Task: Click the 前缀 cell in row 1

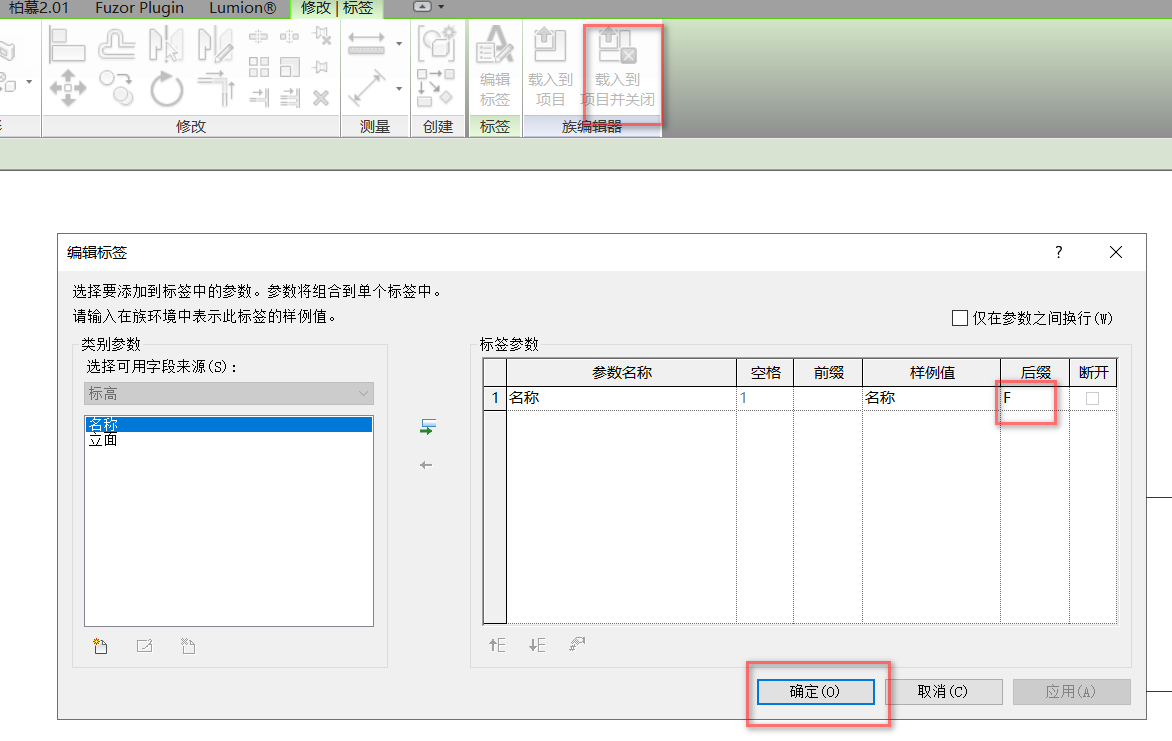Action: (827, 398)
